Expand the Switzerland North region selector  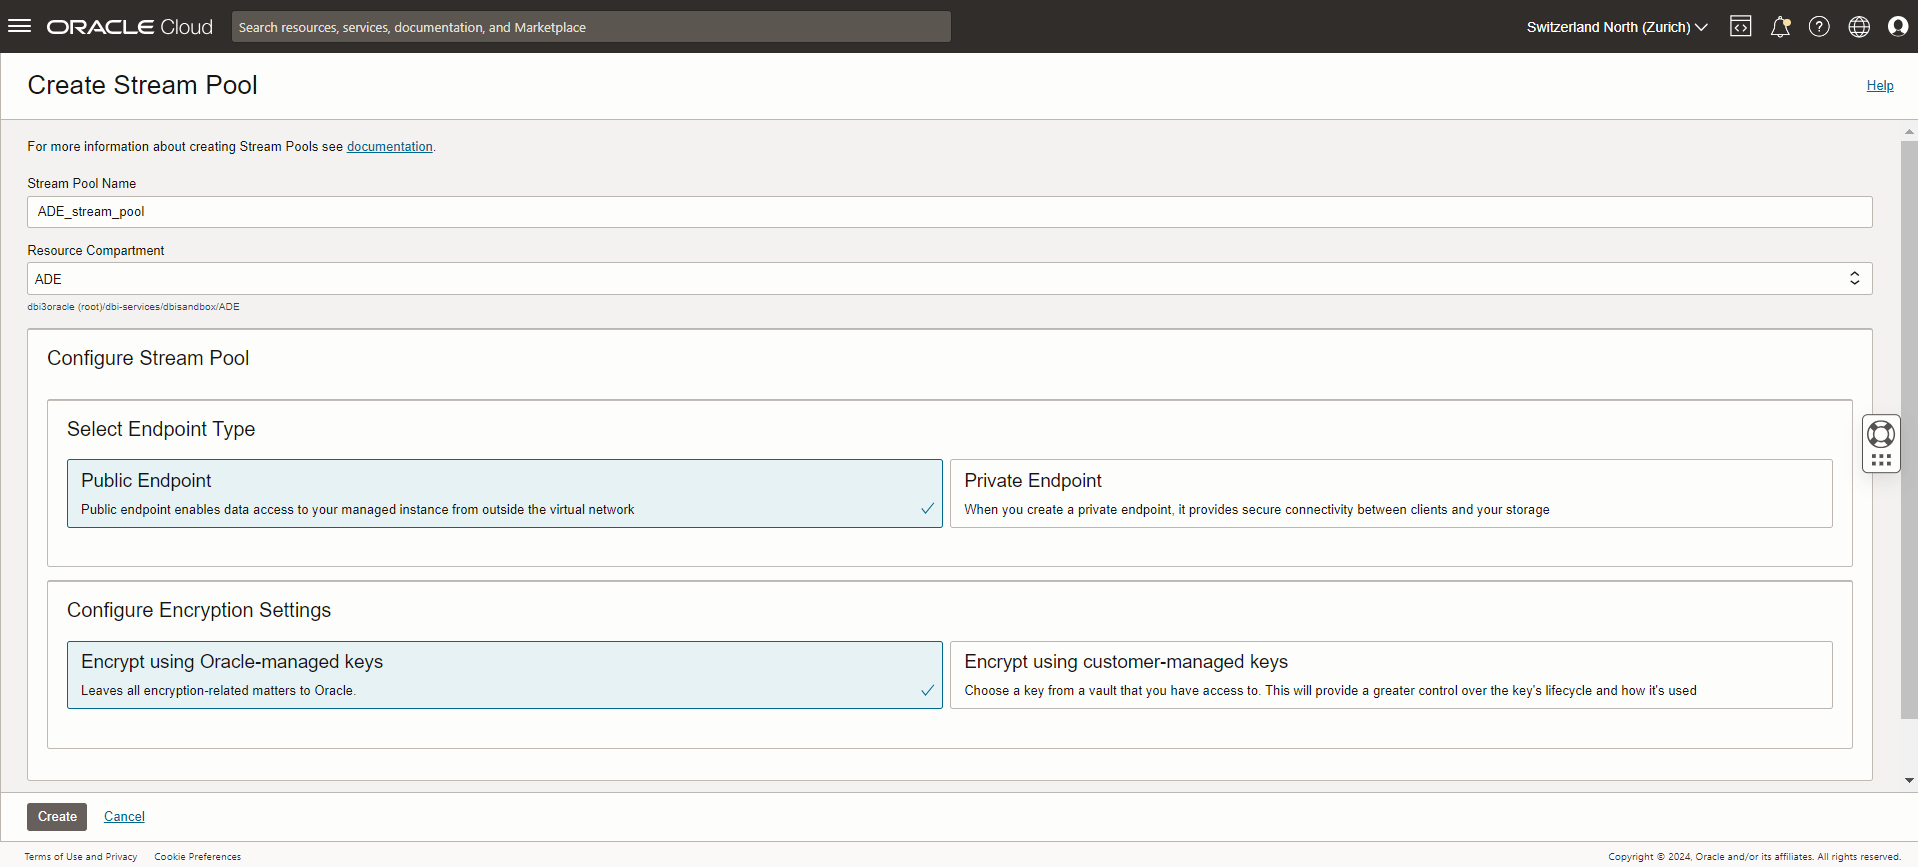coord(1616,27)
